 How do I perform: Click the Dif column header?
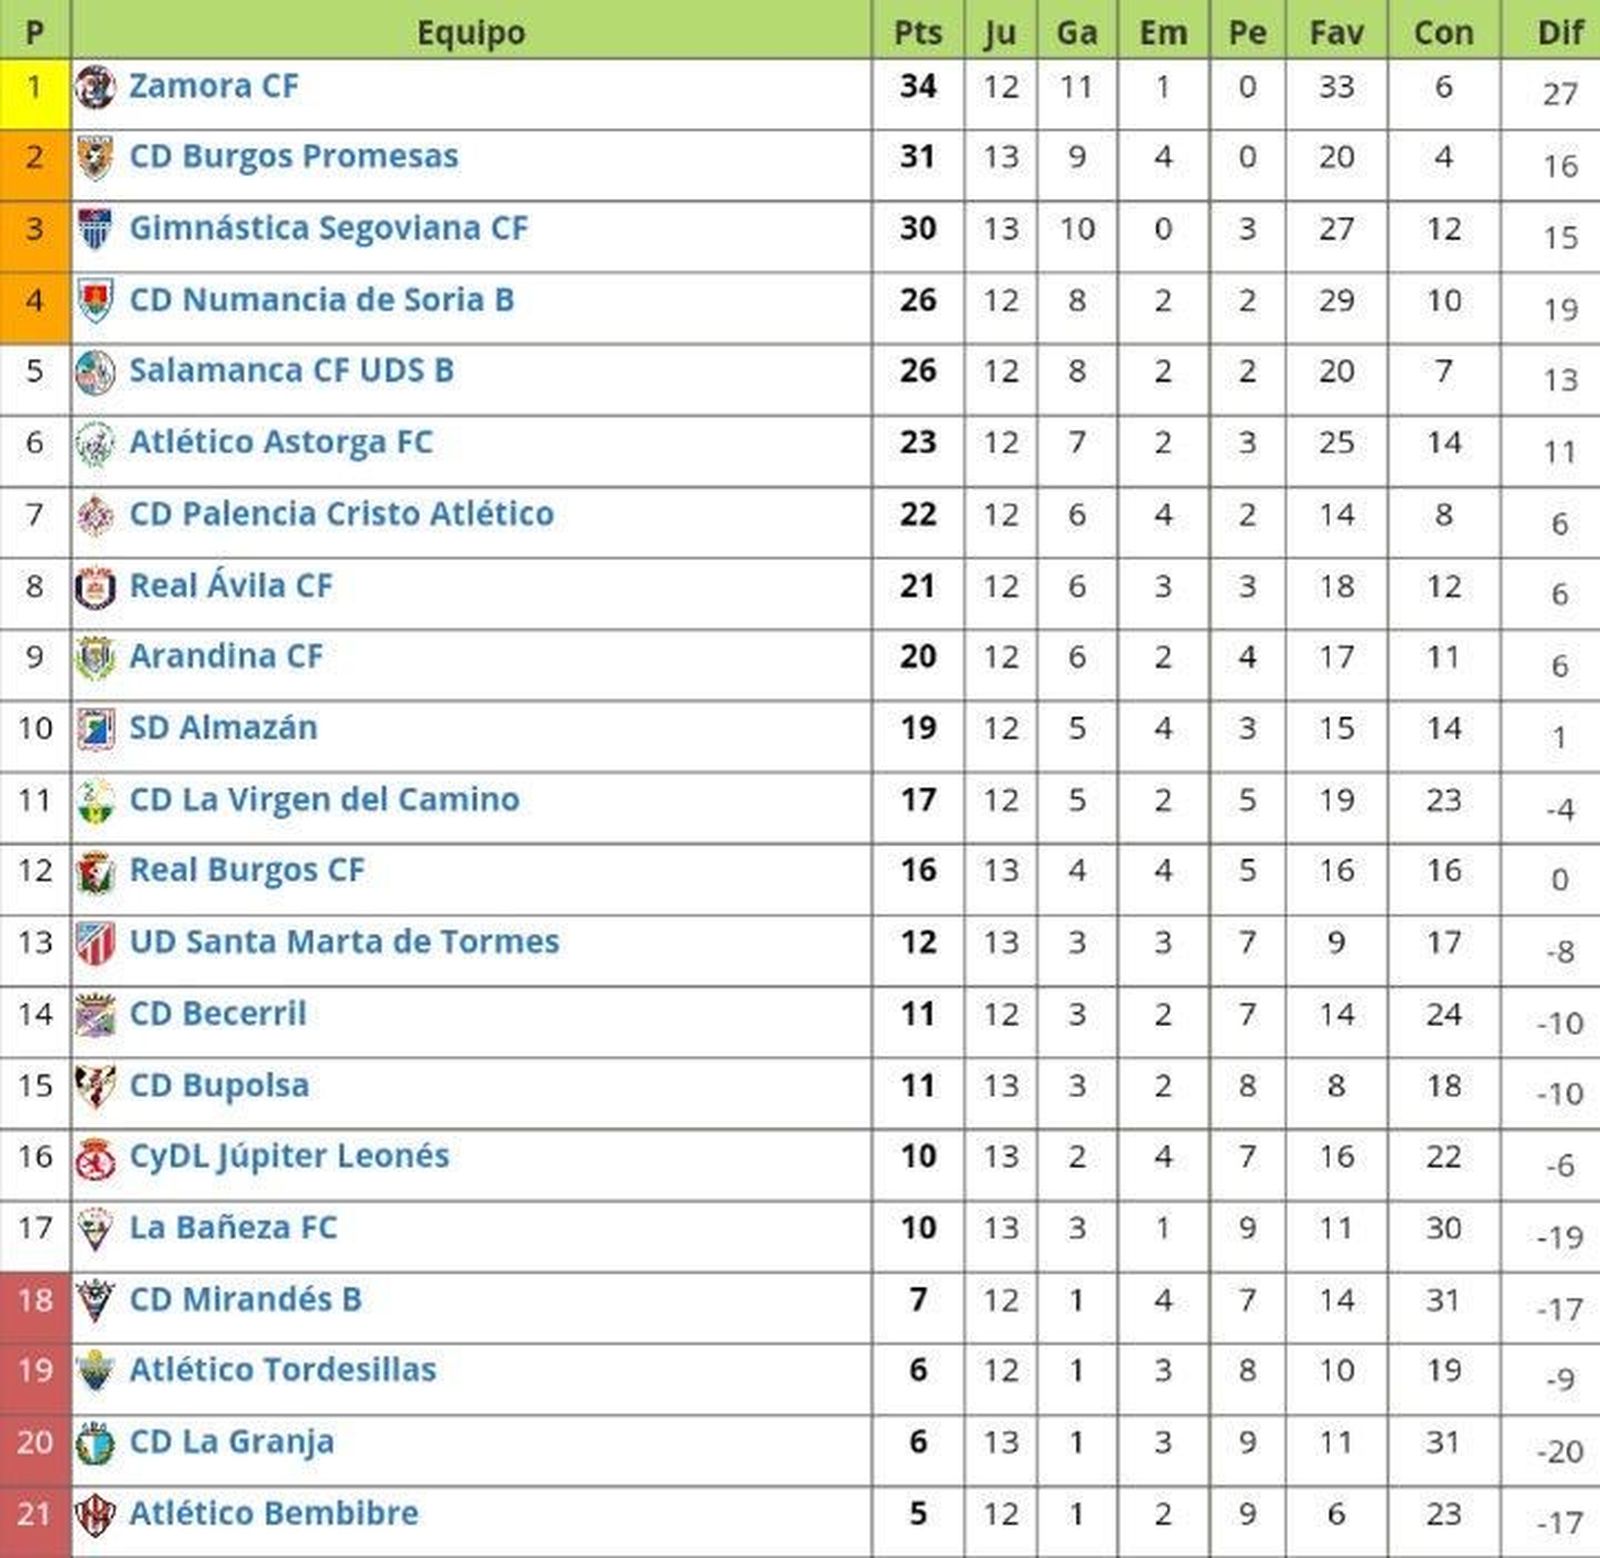[1559, 32]
